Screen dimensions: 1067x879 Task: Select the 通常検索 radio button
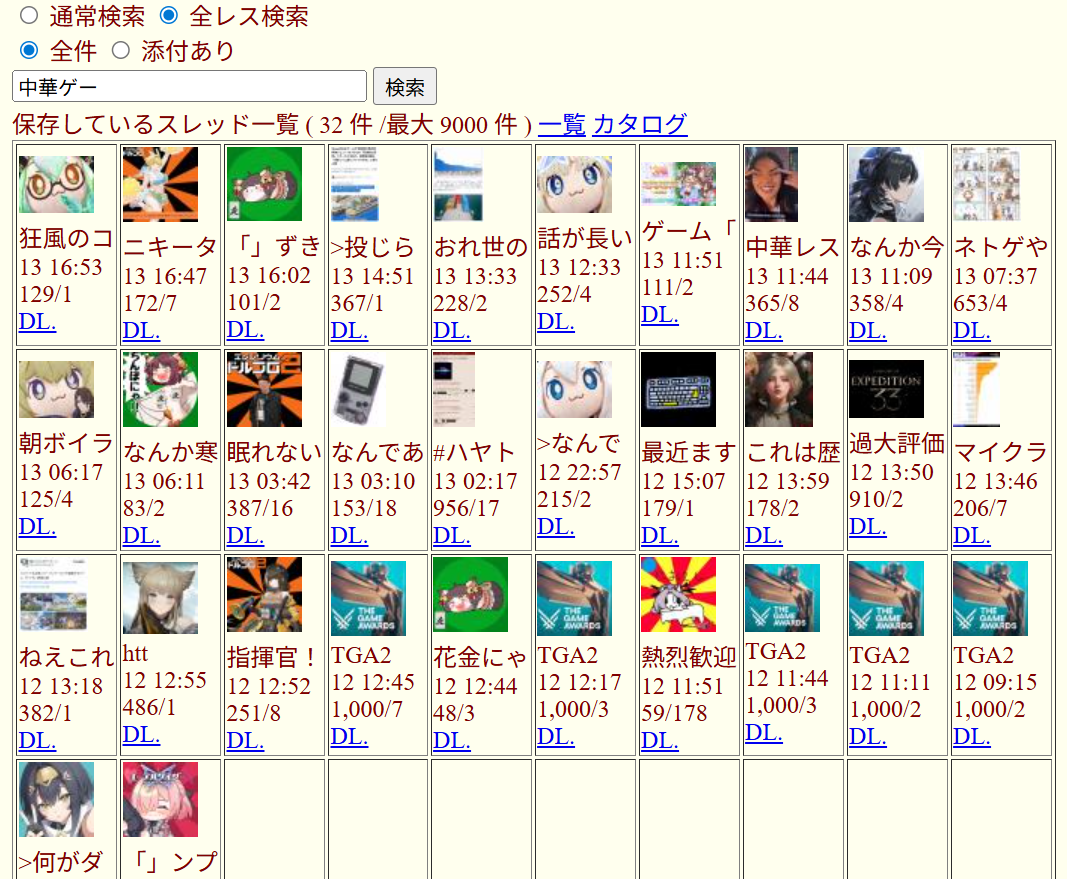[29, 15]
